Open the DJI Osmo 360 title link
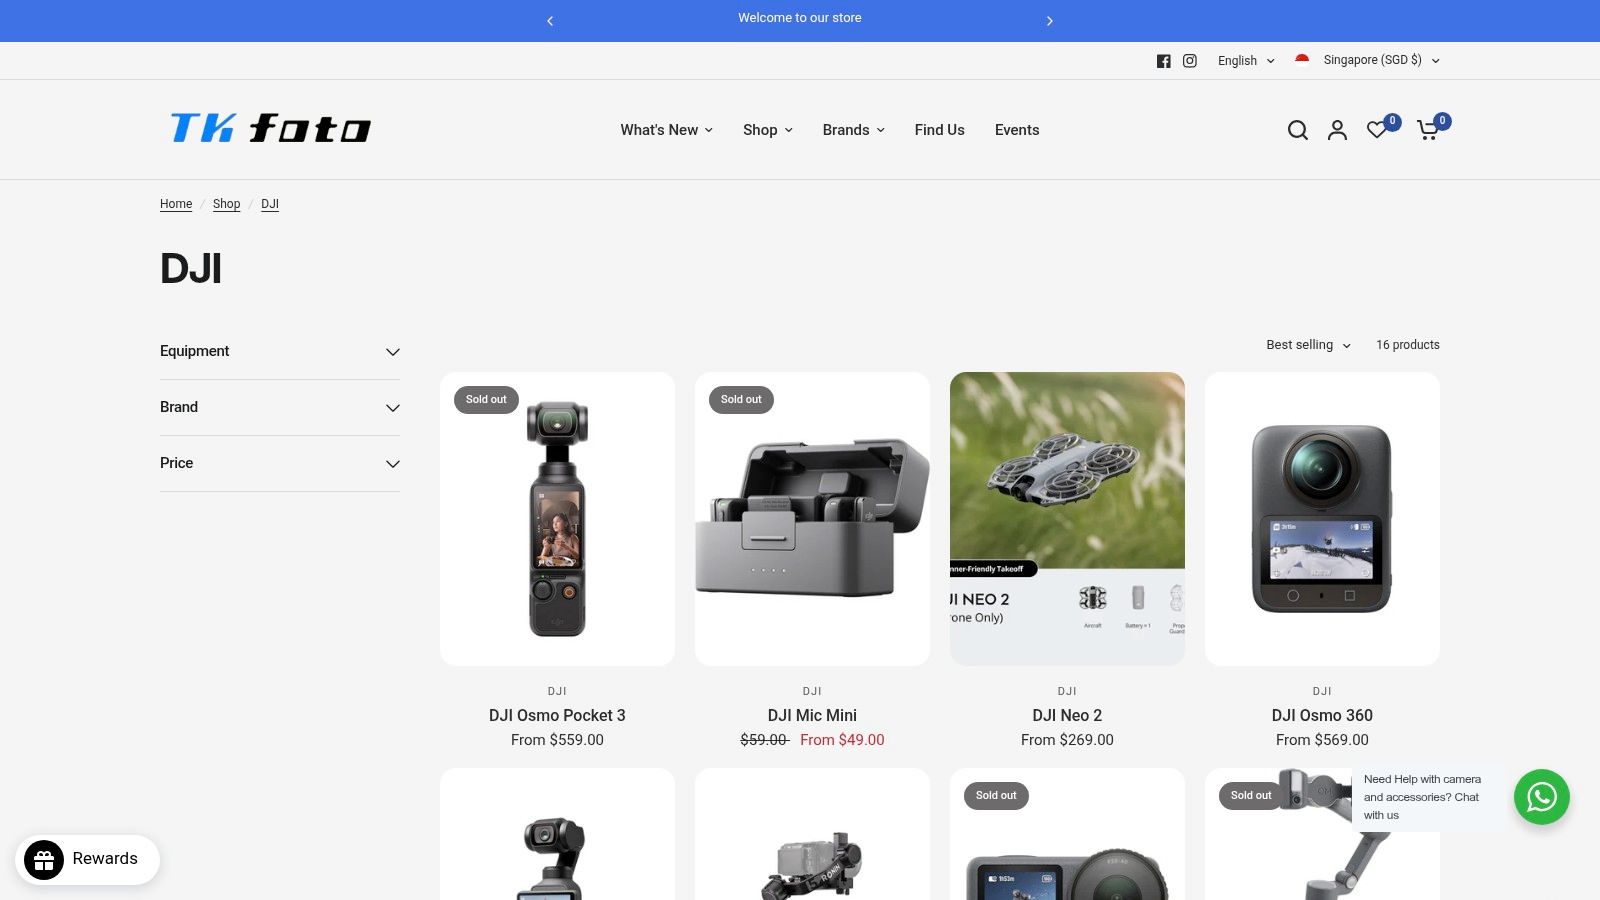This screenshot has height=900, width=1600. pos(1322,715)
